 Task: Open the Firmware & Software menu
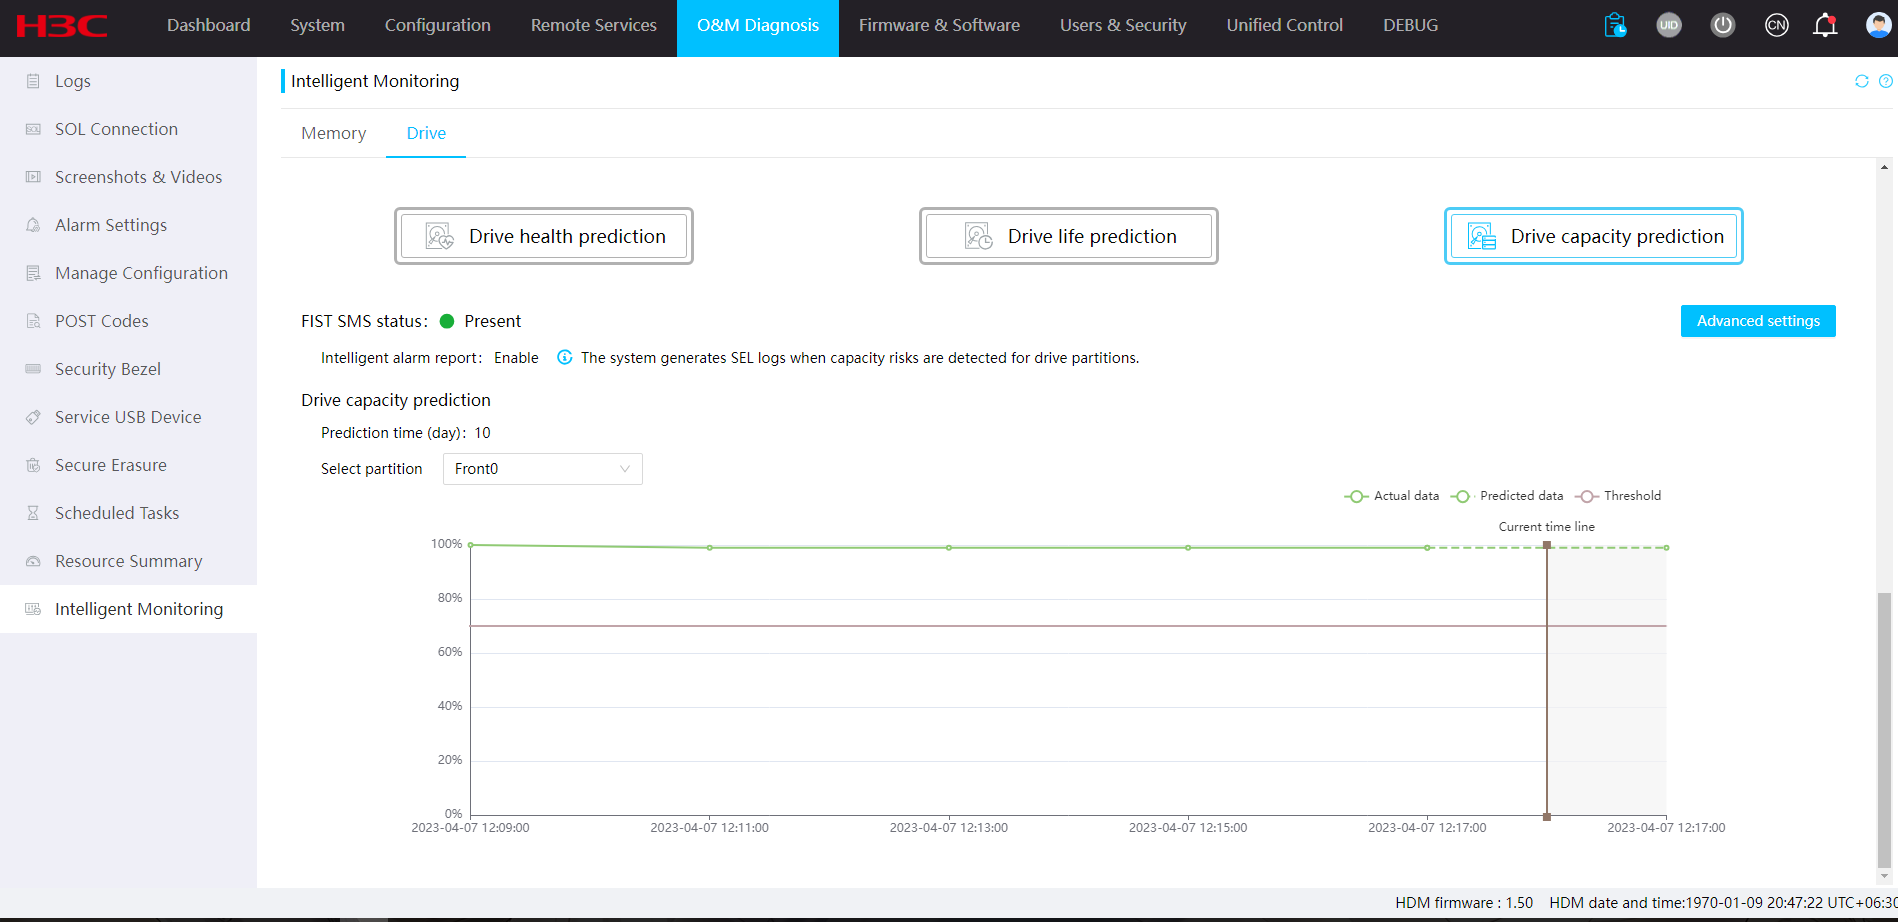939,25
